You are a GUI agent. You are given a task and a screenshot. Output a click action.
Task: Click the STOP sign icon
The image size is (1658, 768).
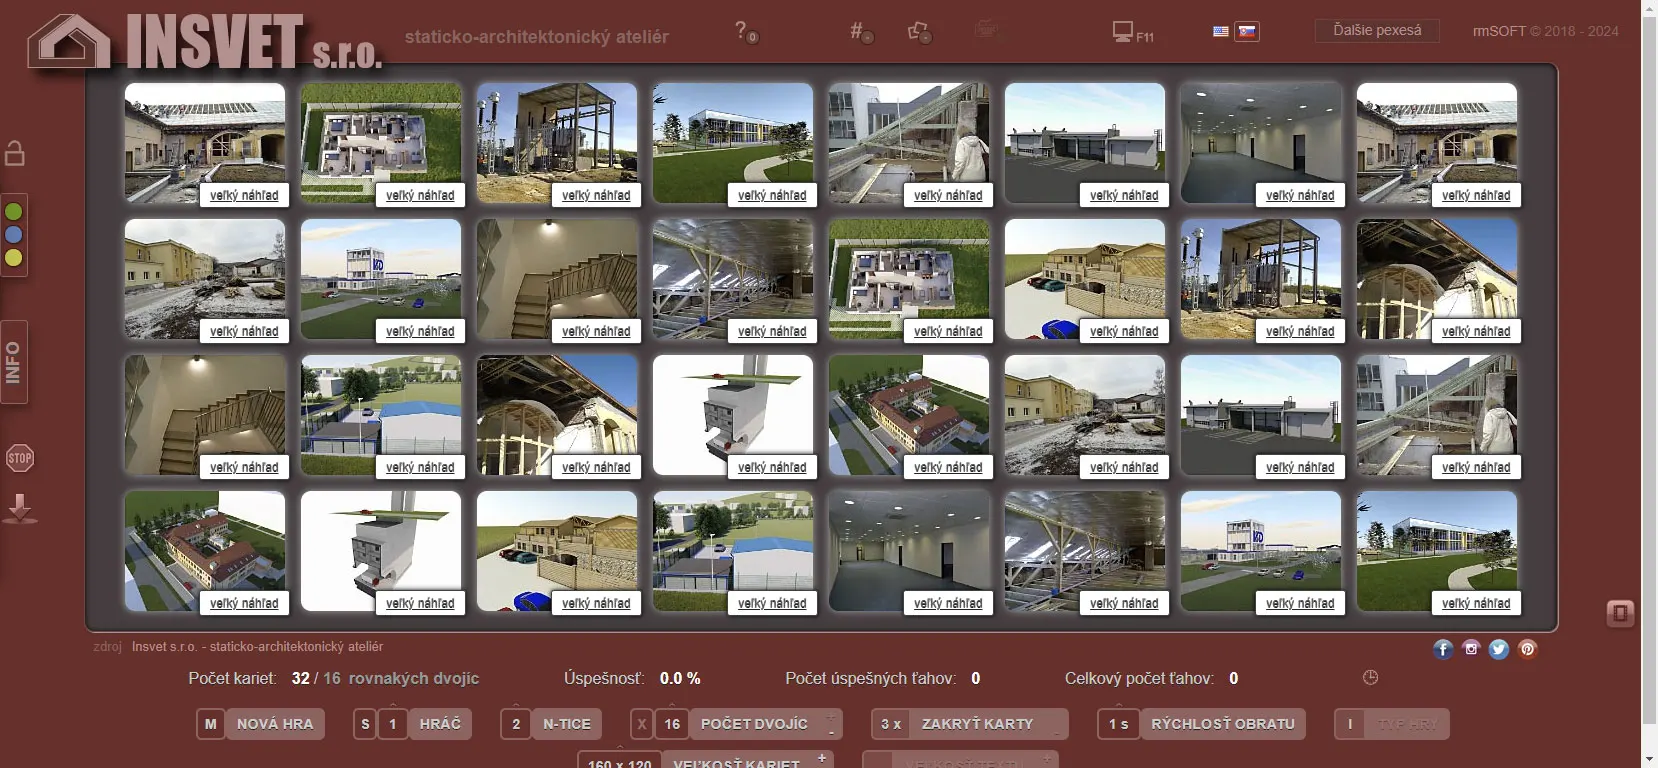[x=19, y=459]
